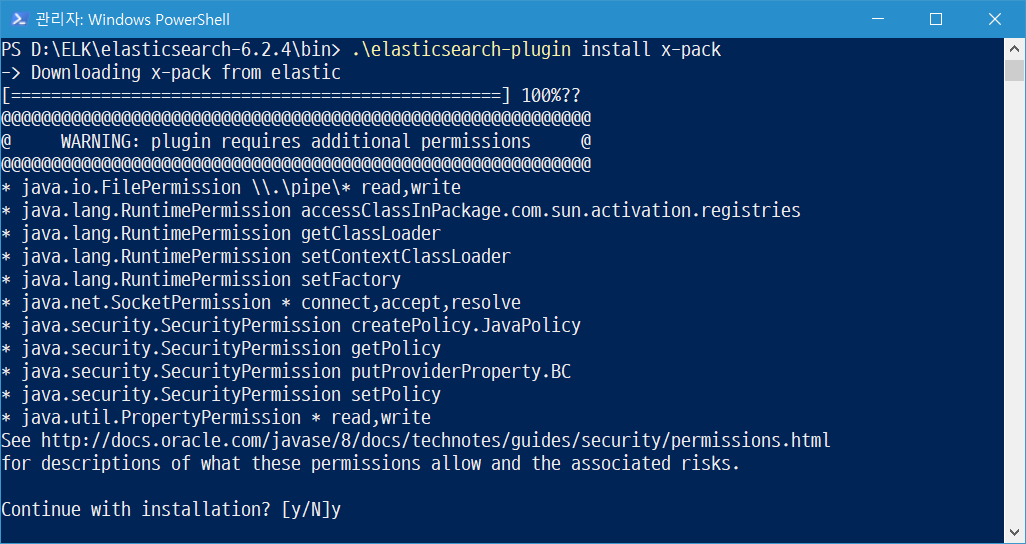Click the window title text 'Windows PowerShell'
Screen dimensions: 1026x544
coord(159,20)
